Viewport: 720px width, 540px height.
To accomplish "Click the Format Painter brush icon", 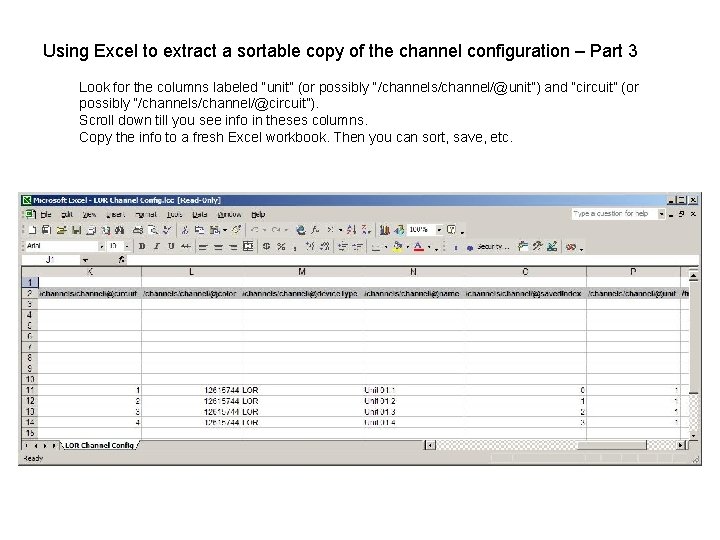I will pyautogui.click(x=236, y=230).
